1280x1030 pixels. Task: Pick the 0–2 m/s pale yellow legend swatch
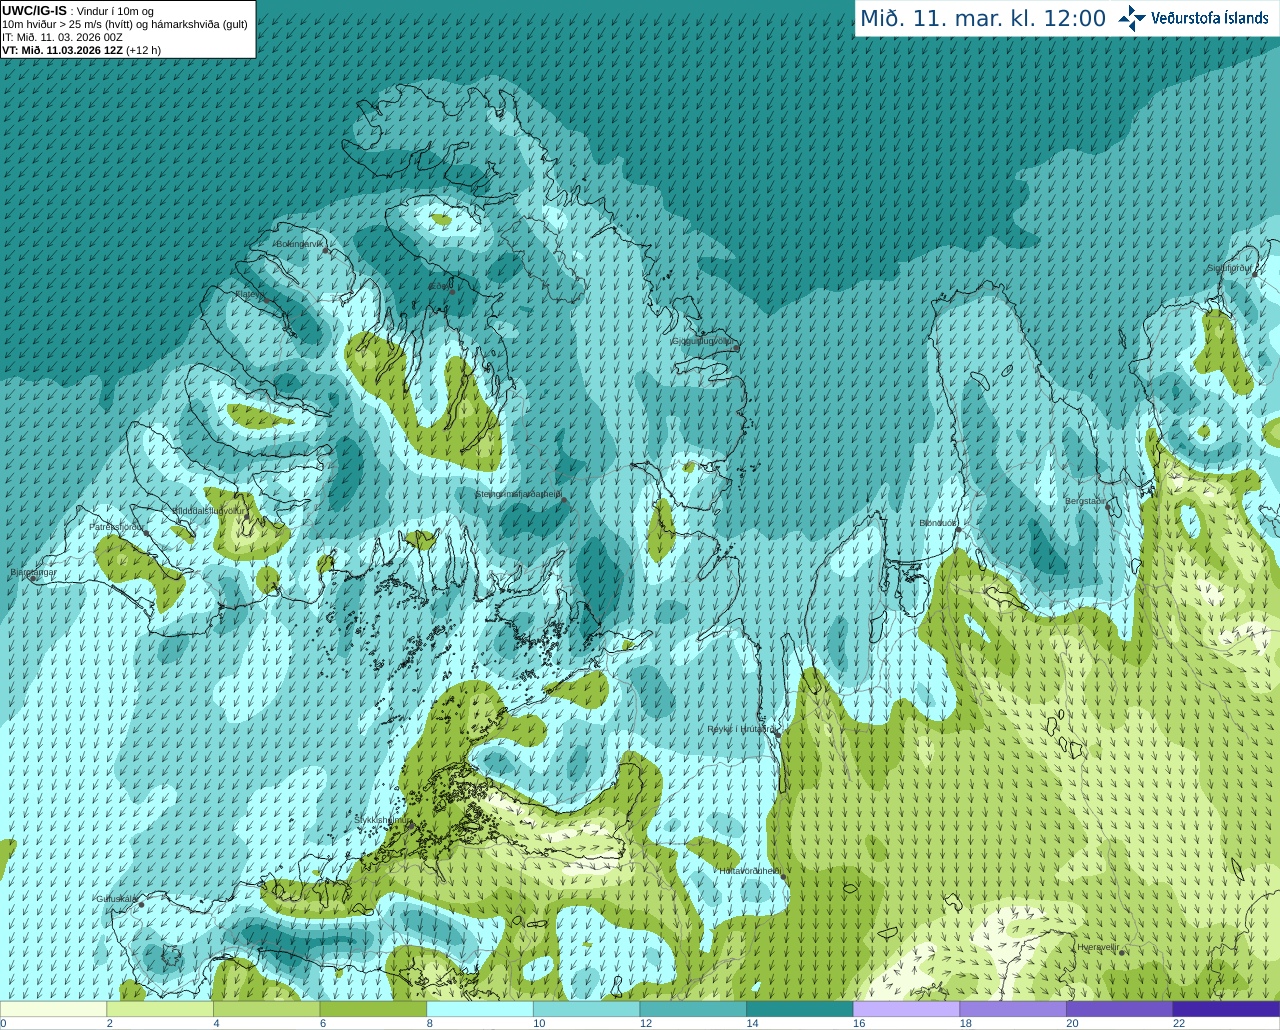point(53,1009)
